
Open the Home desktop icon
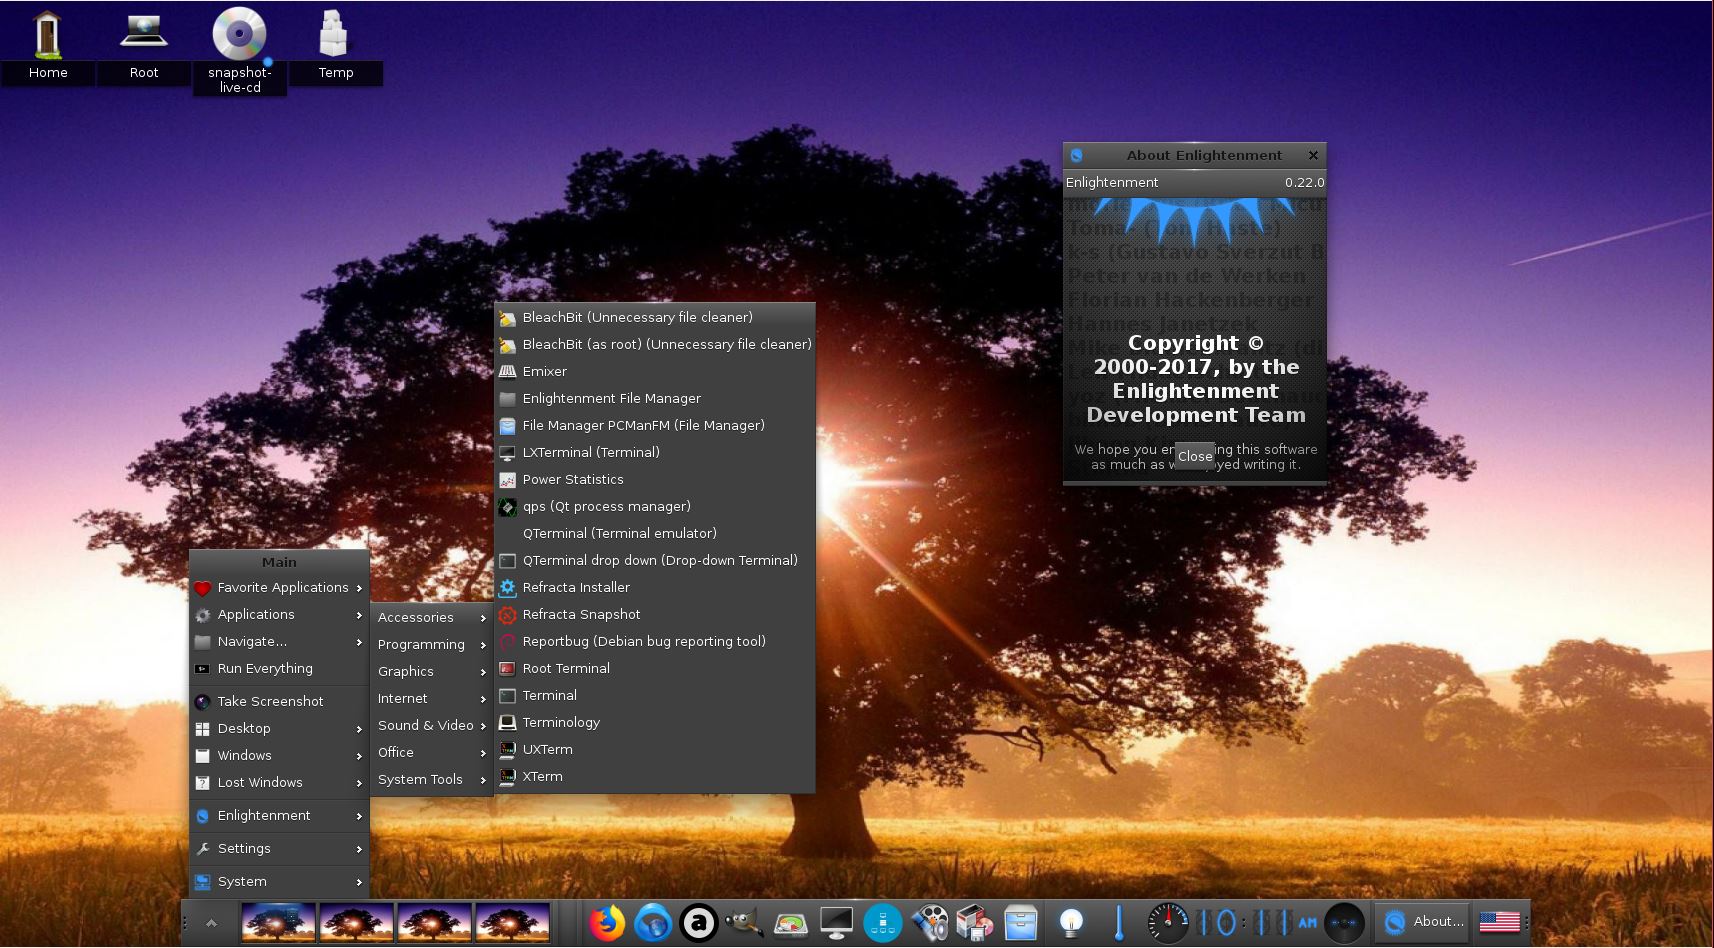[x=47, y=44]
